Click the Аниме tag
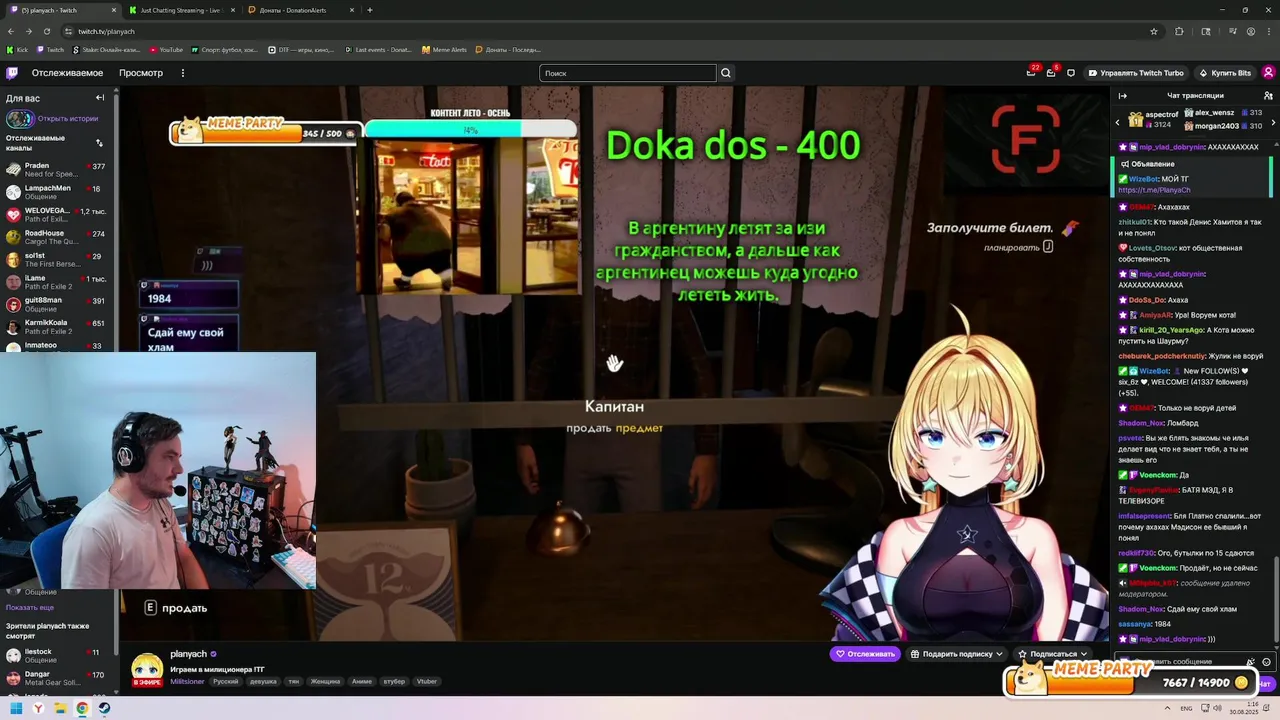 click(362, 681)
